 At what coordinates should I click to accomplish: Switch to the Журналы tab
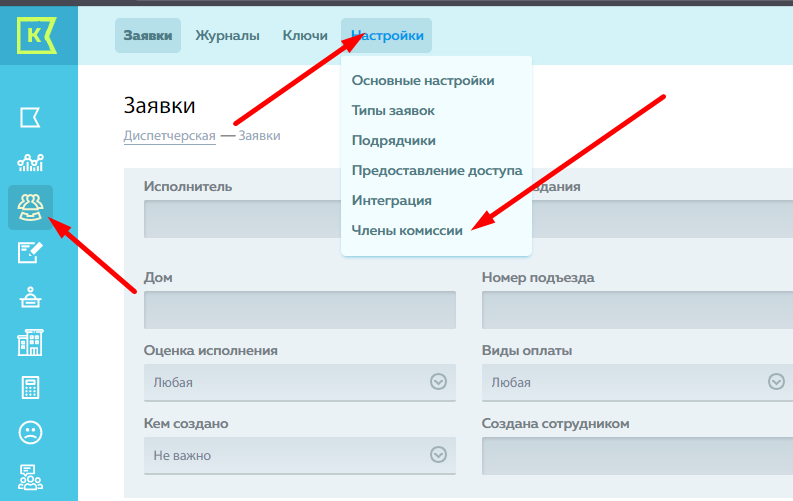click(227, 36)
